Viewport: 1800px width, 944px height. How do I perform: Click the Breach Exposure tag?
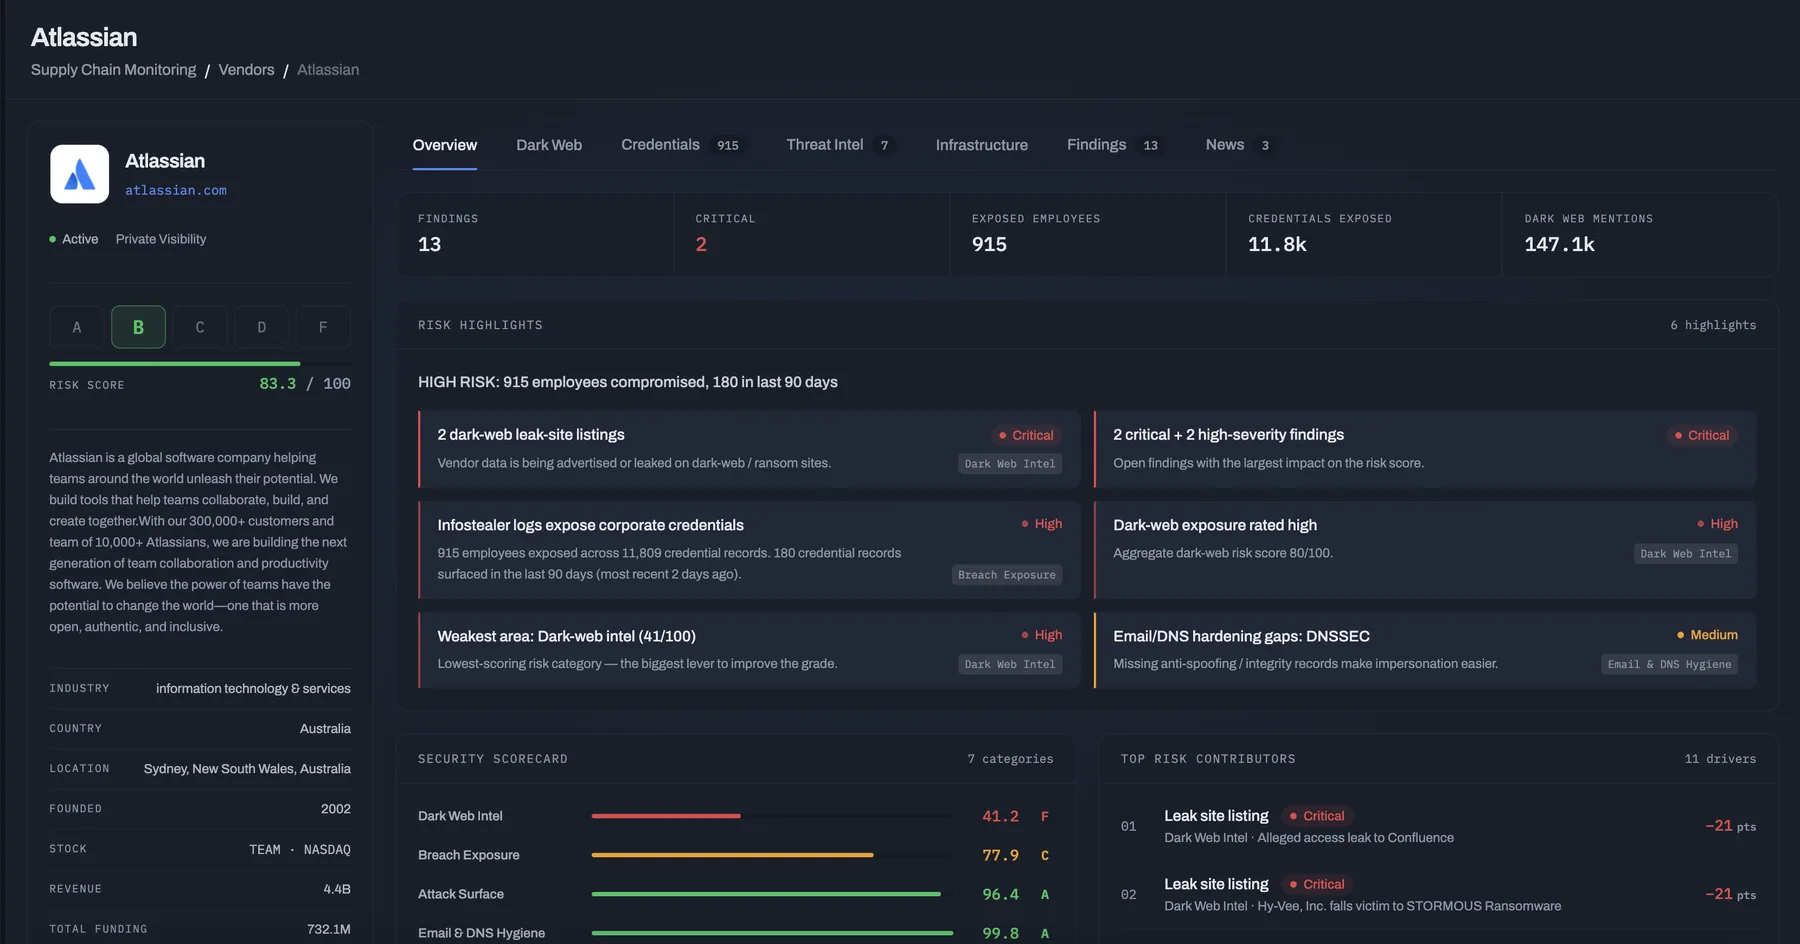click(1007, 575)
